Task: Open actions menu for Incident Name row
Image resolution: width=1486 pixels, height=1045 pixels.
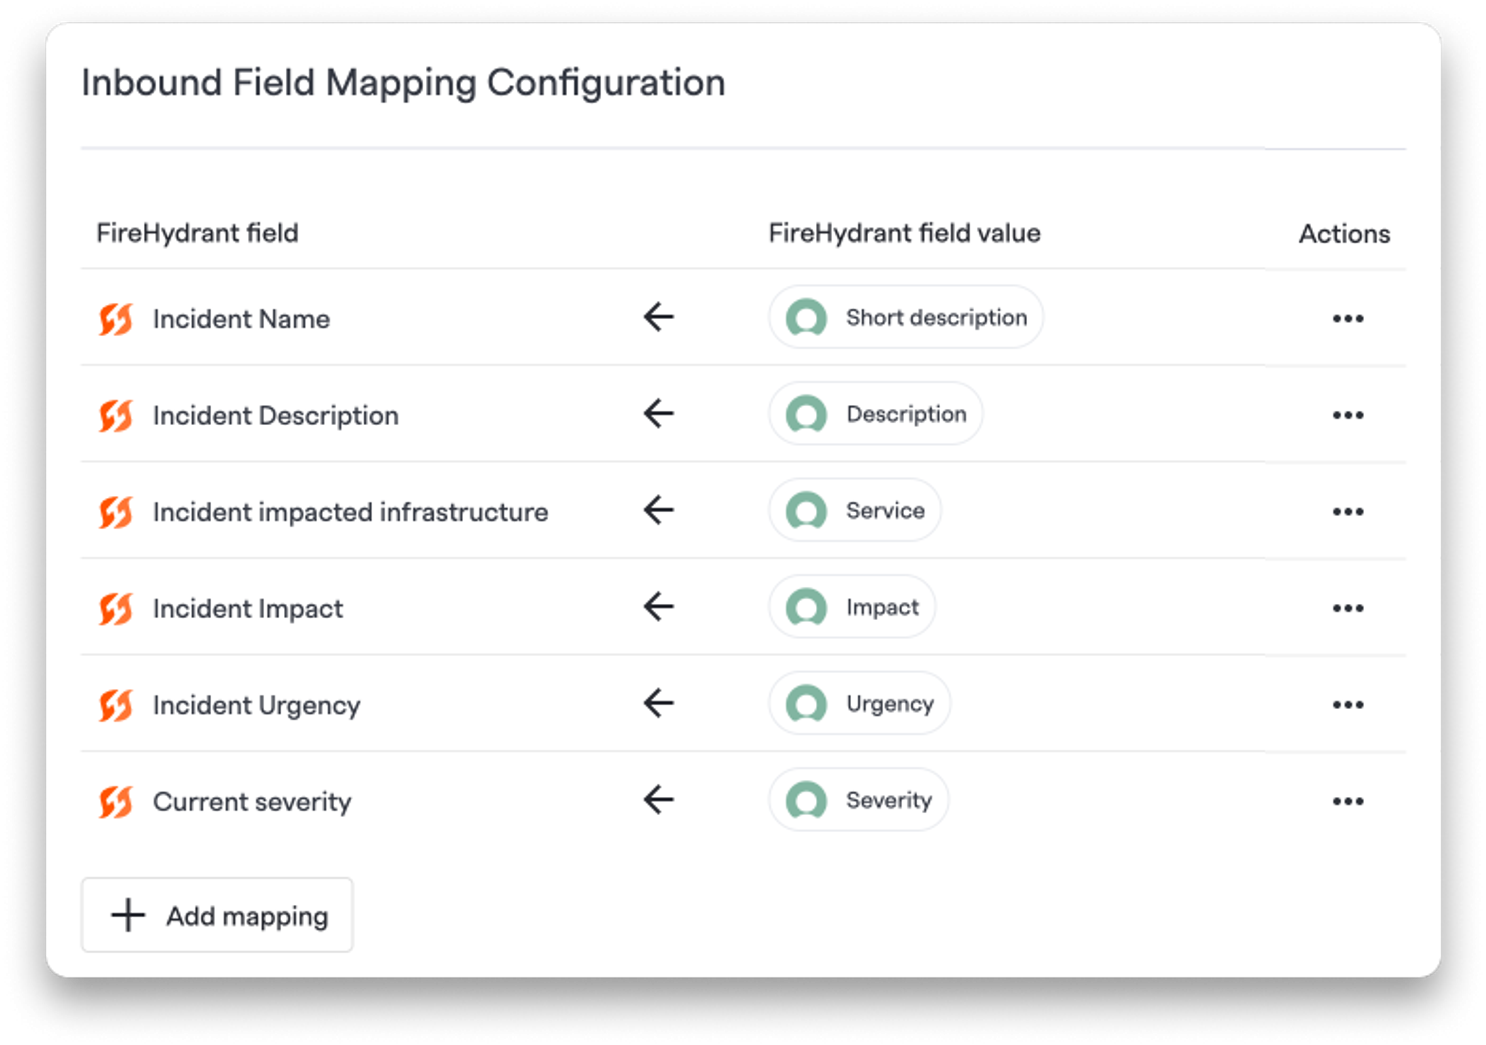Action: tap(1347, 318)
